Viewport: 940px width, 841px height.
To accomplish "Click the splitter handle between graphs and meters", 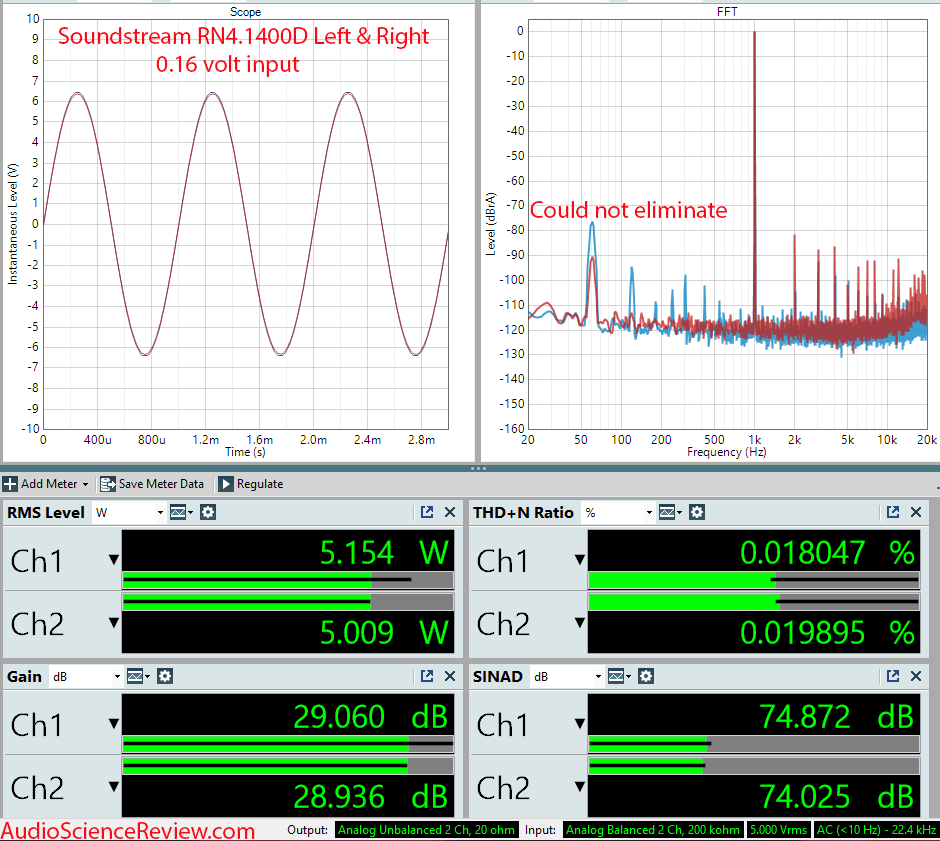I will (478, 468).
